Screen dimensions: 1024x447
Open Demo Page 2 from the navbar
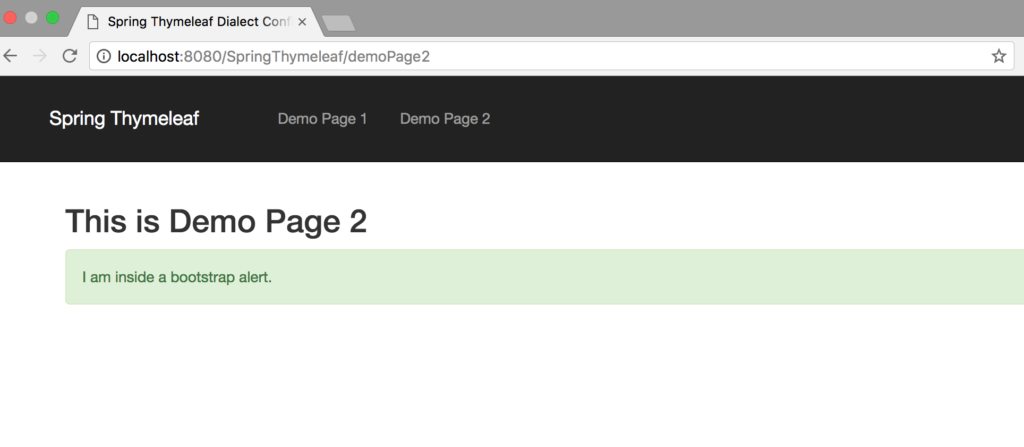click(x=445, y=119)
